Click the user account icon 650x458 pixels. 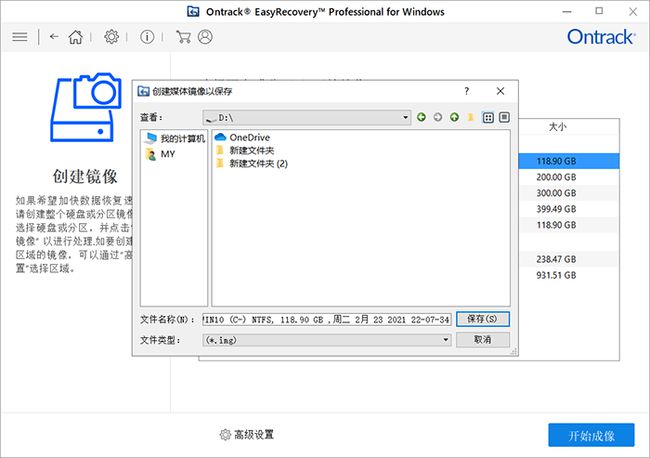[205, 36]
